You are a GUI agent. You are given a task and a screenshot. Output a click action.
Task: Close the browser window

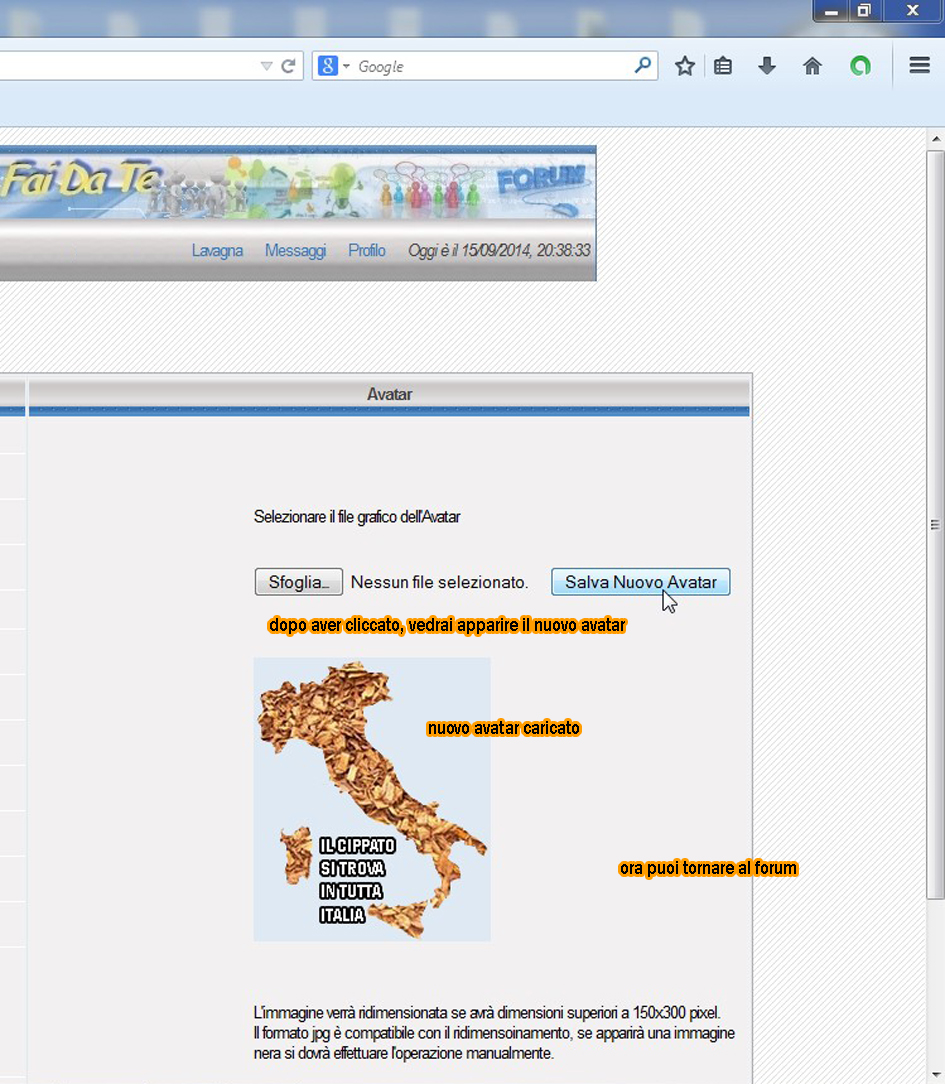click(x=913, y=10)
